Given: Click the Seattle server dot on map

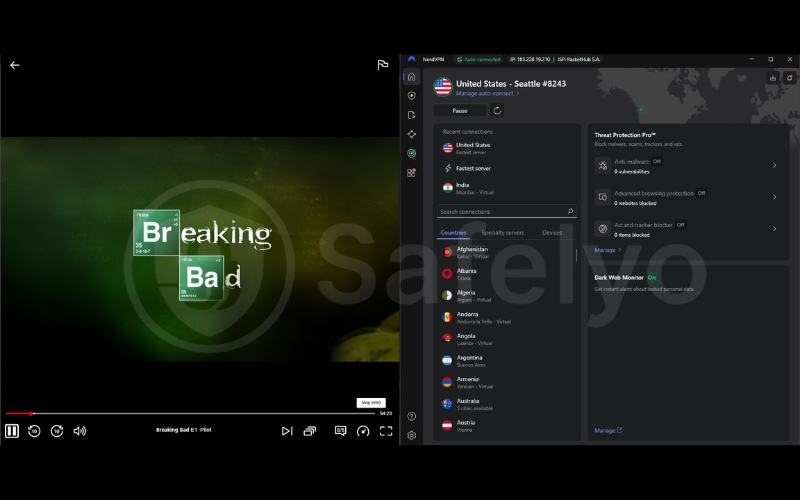Looking at the screenshot, I should click(640, 109).
